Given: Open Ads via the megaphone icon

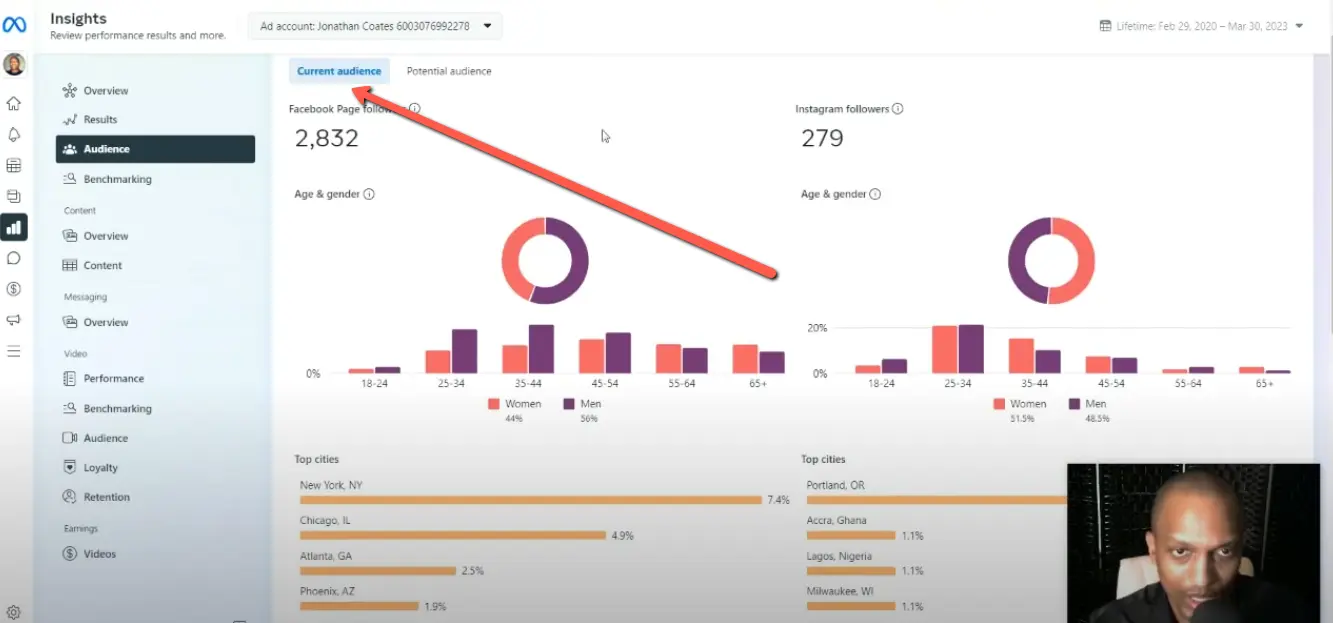Looking at the screenshot, I should click(x=14, y=319).
